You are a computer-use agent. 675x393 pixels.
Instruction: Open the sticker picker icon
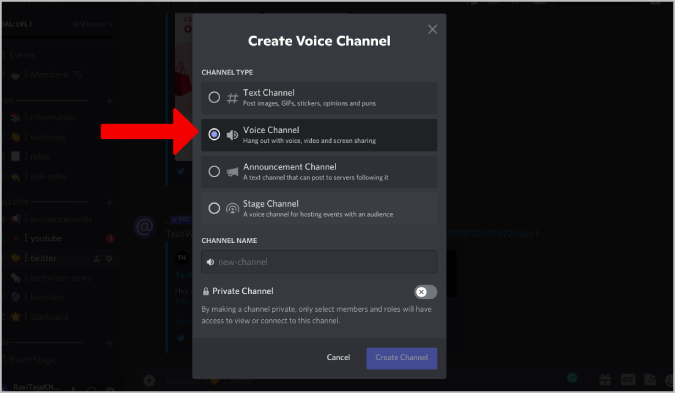[650, 379]
